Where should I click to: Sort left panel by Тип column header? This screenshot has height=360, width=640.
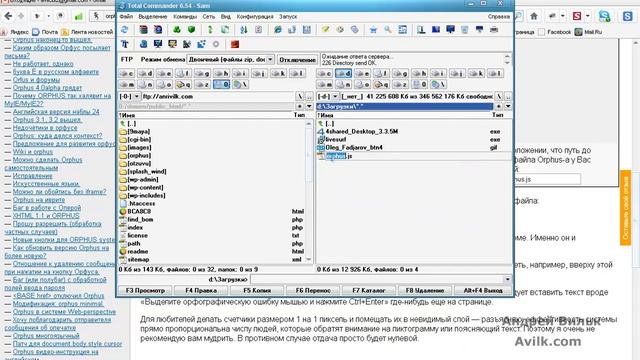click(299, 115)
